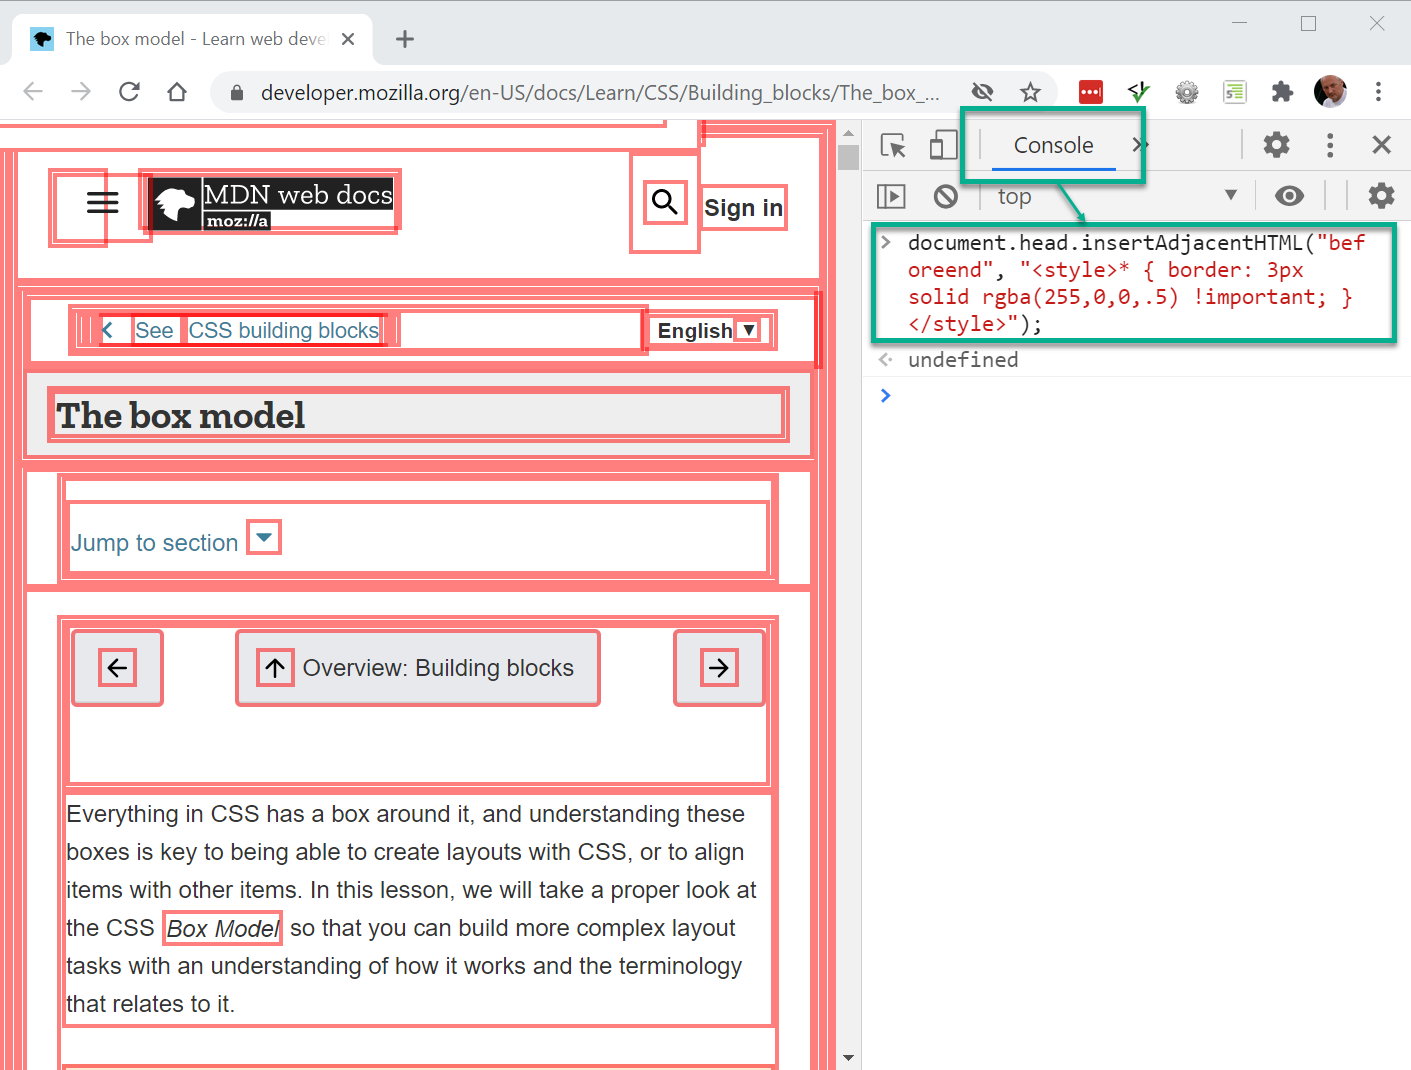
Task: Open the console filter levels dropdown
Action: pyautogui.click(x=1230, y=196)
